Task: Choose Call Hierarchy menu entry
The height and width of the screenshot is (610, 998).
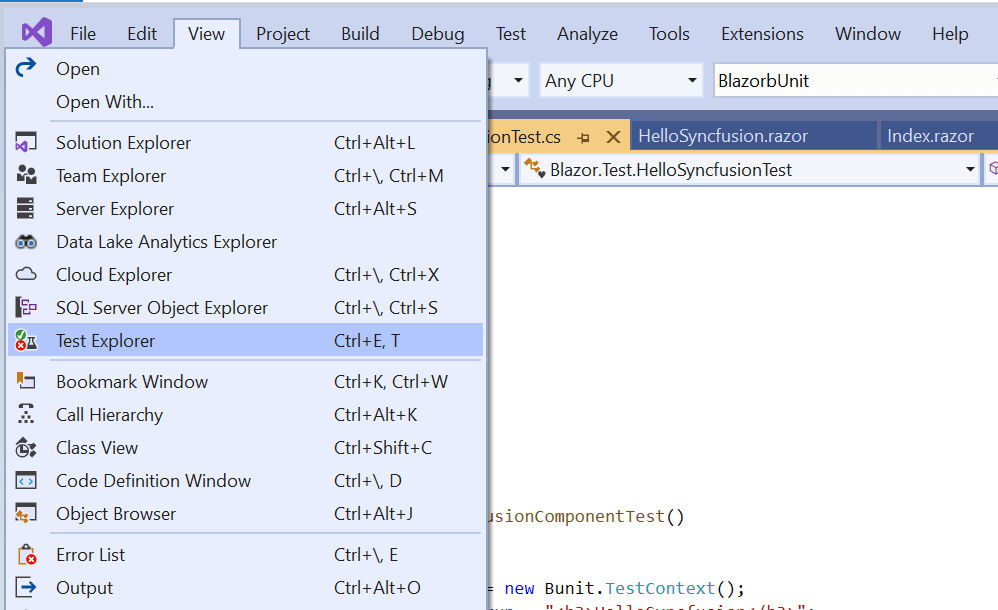Action: (245, 415)
